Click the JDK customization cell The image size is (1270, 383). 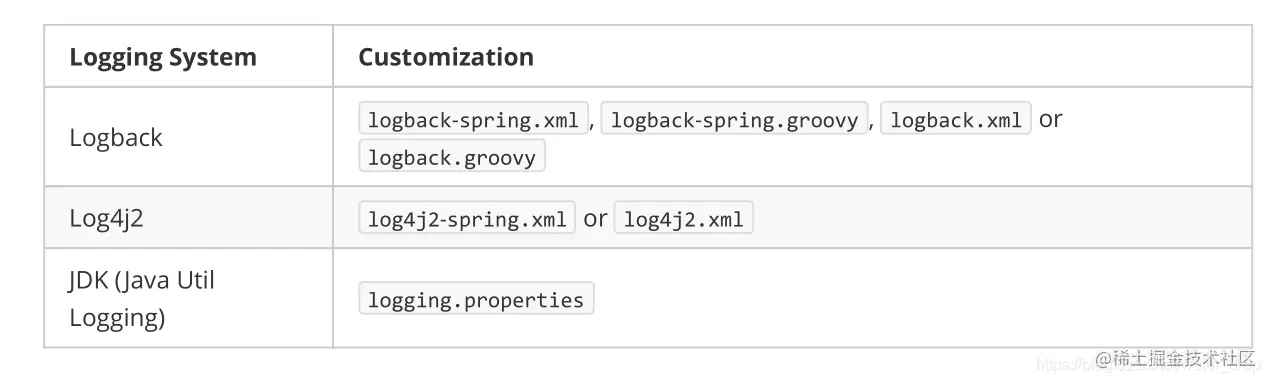[x=792, y=299]
